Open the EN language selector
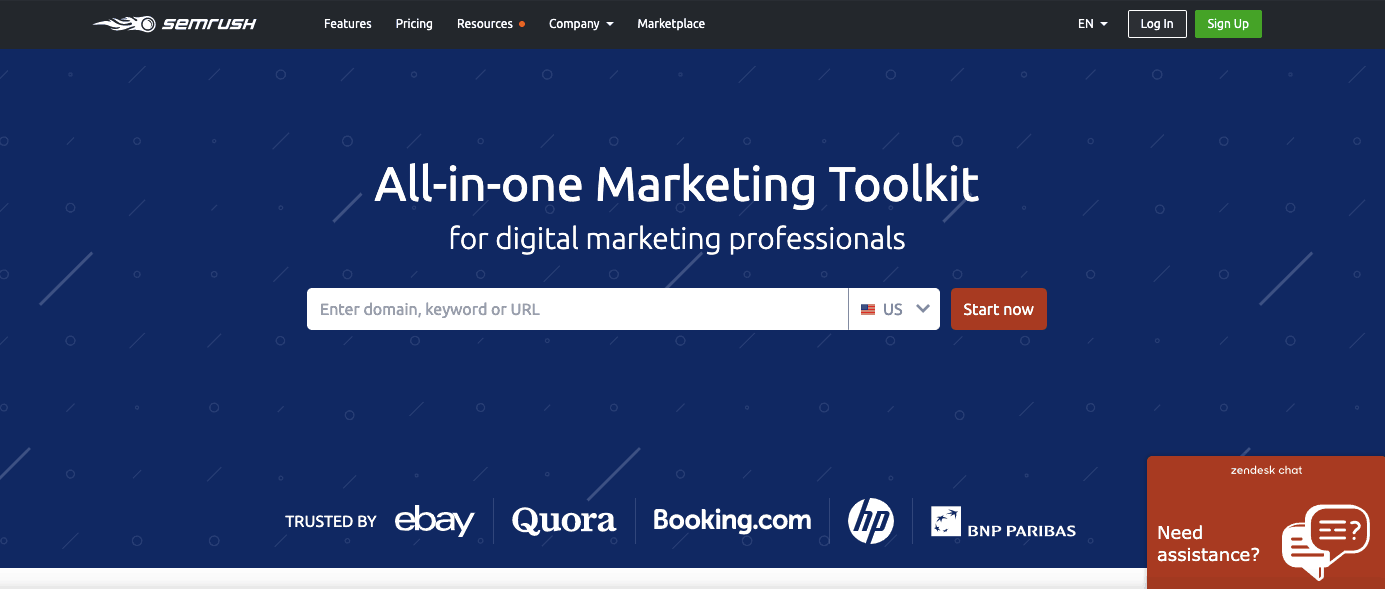The width and height of the screenshot is (1385, 589). [x=1092, y=24]
